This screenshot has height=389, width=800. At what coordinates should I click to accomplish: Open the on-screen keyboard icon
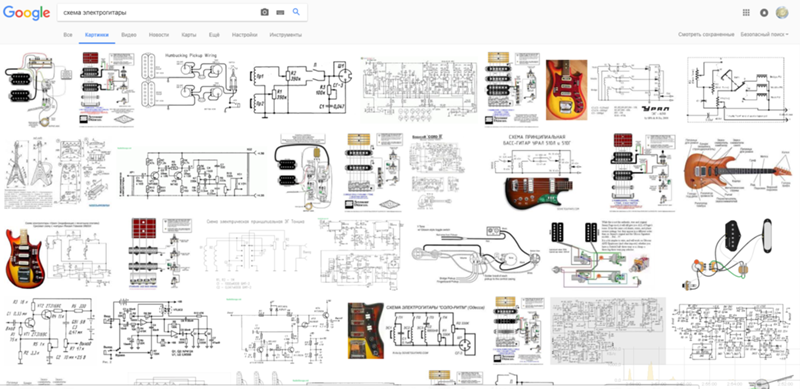pyautogui.click(x=280, y=12)
